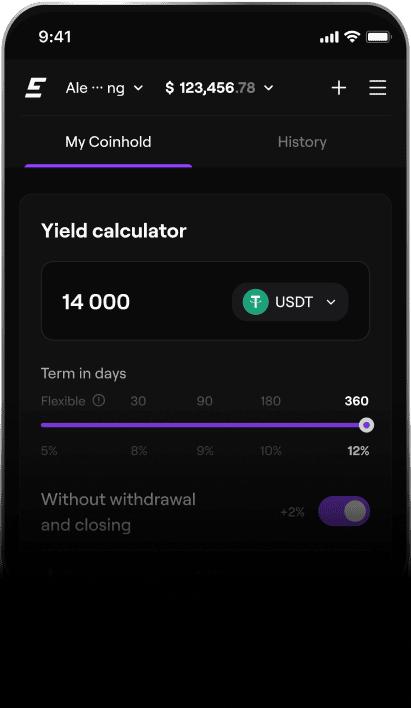The image size is (411, 708).
Task: Click the term slider handle at 360
Action: click(x=366, y=425)
